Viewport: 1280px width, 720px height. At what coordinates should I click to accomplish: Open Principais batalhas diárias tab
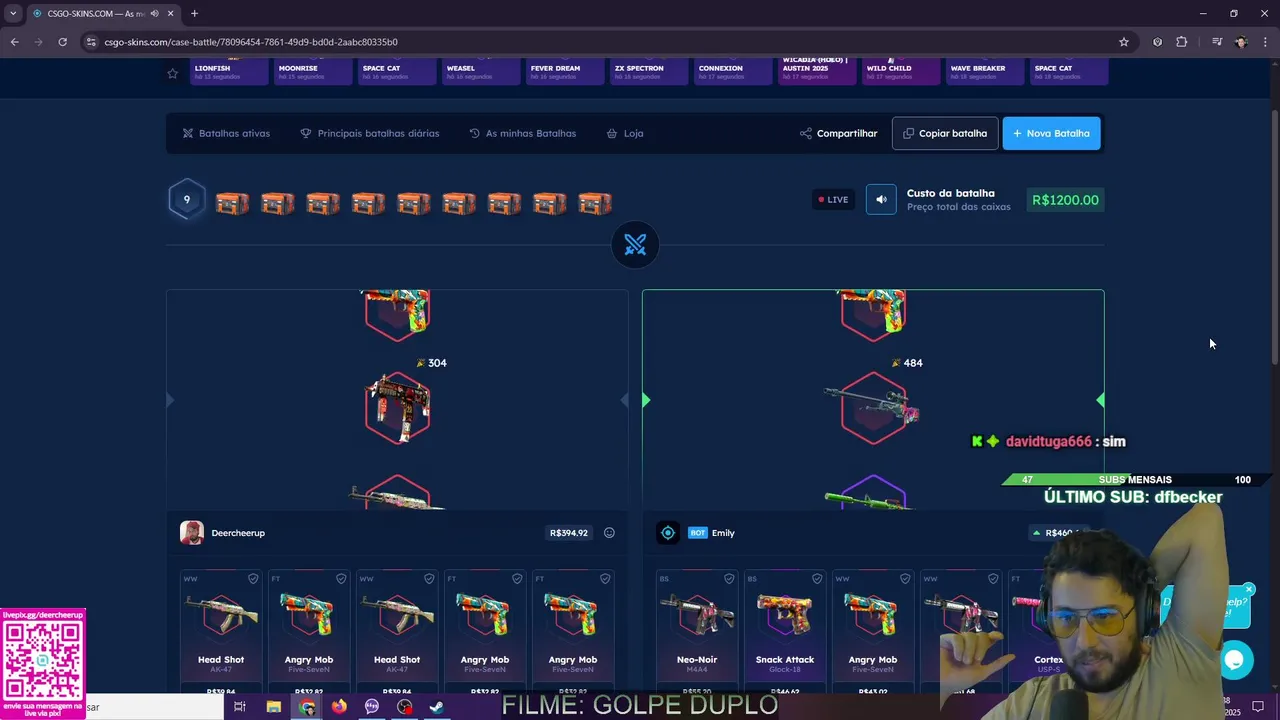point(369,133)
